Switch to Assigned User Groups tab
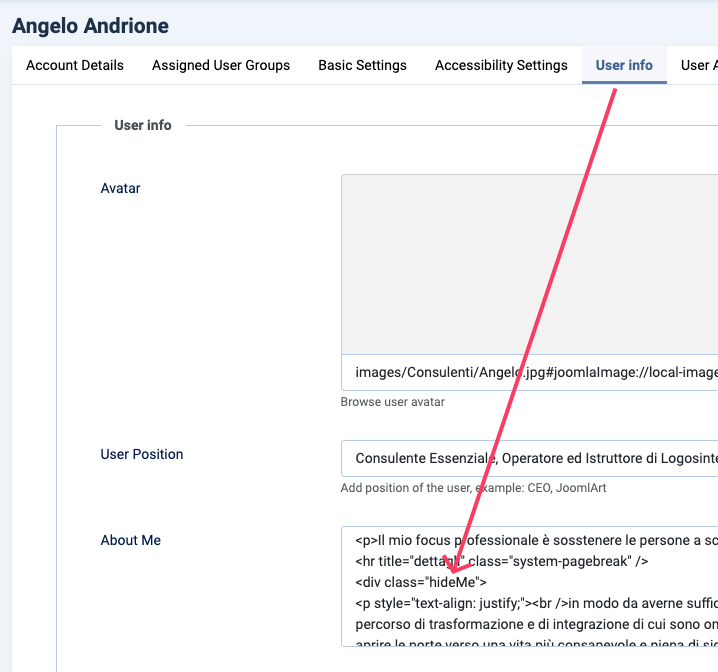 pos(221,65)
